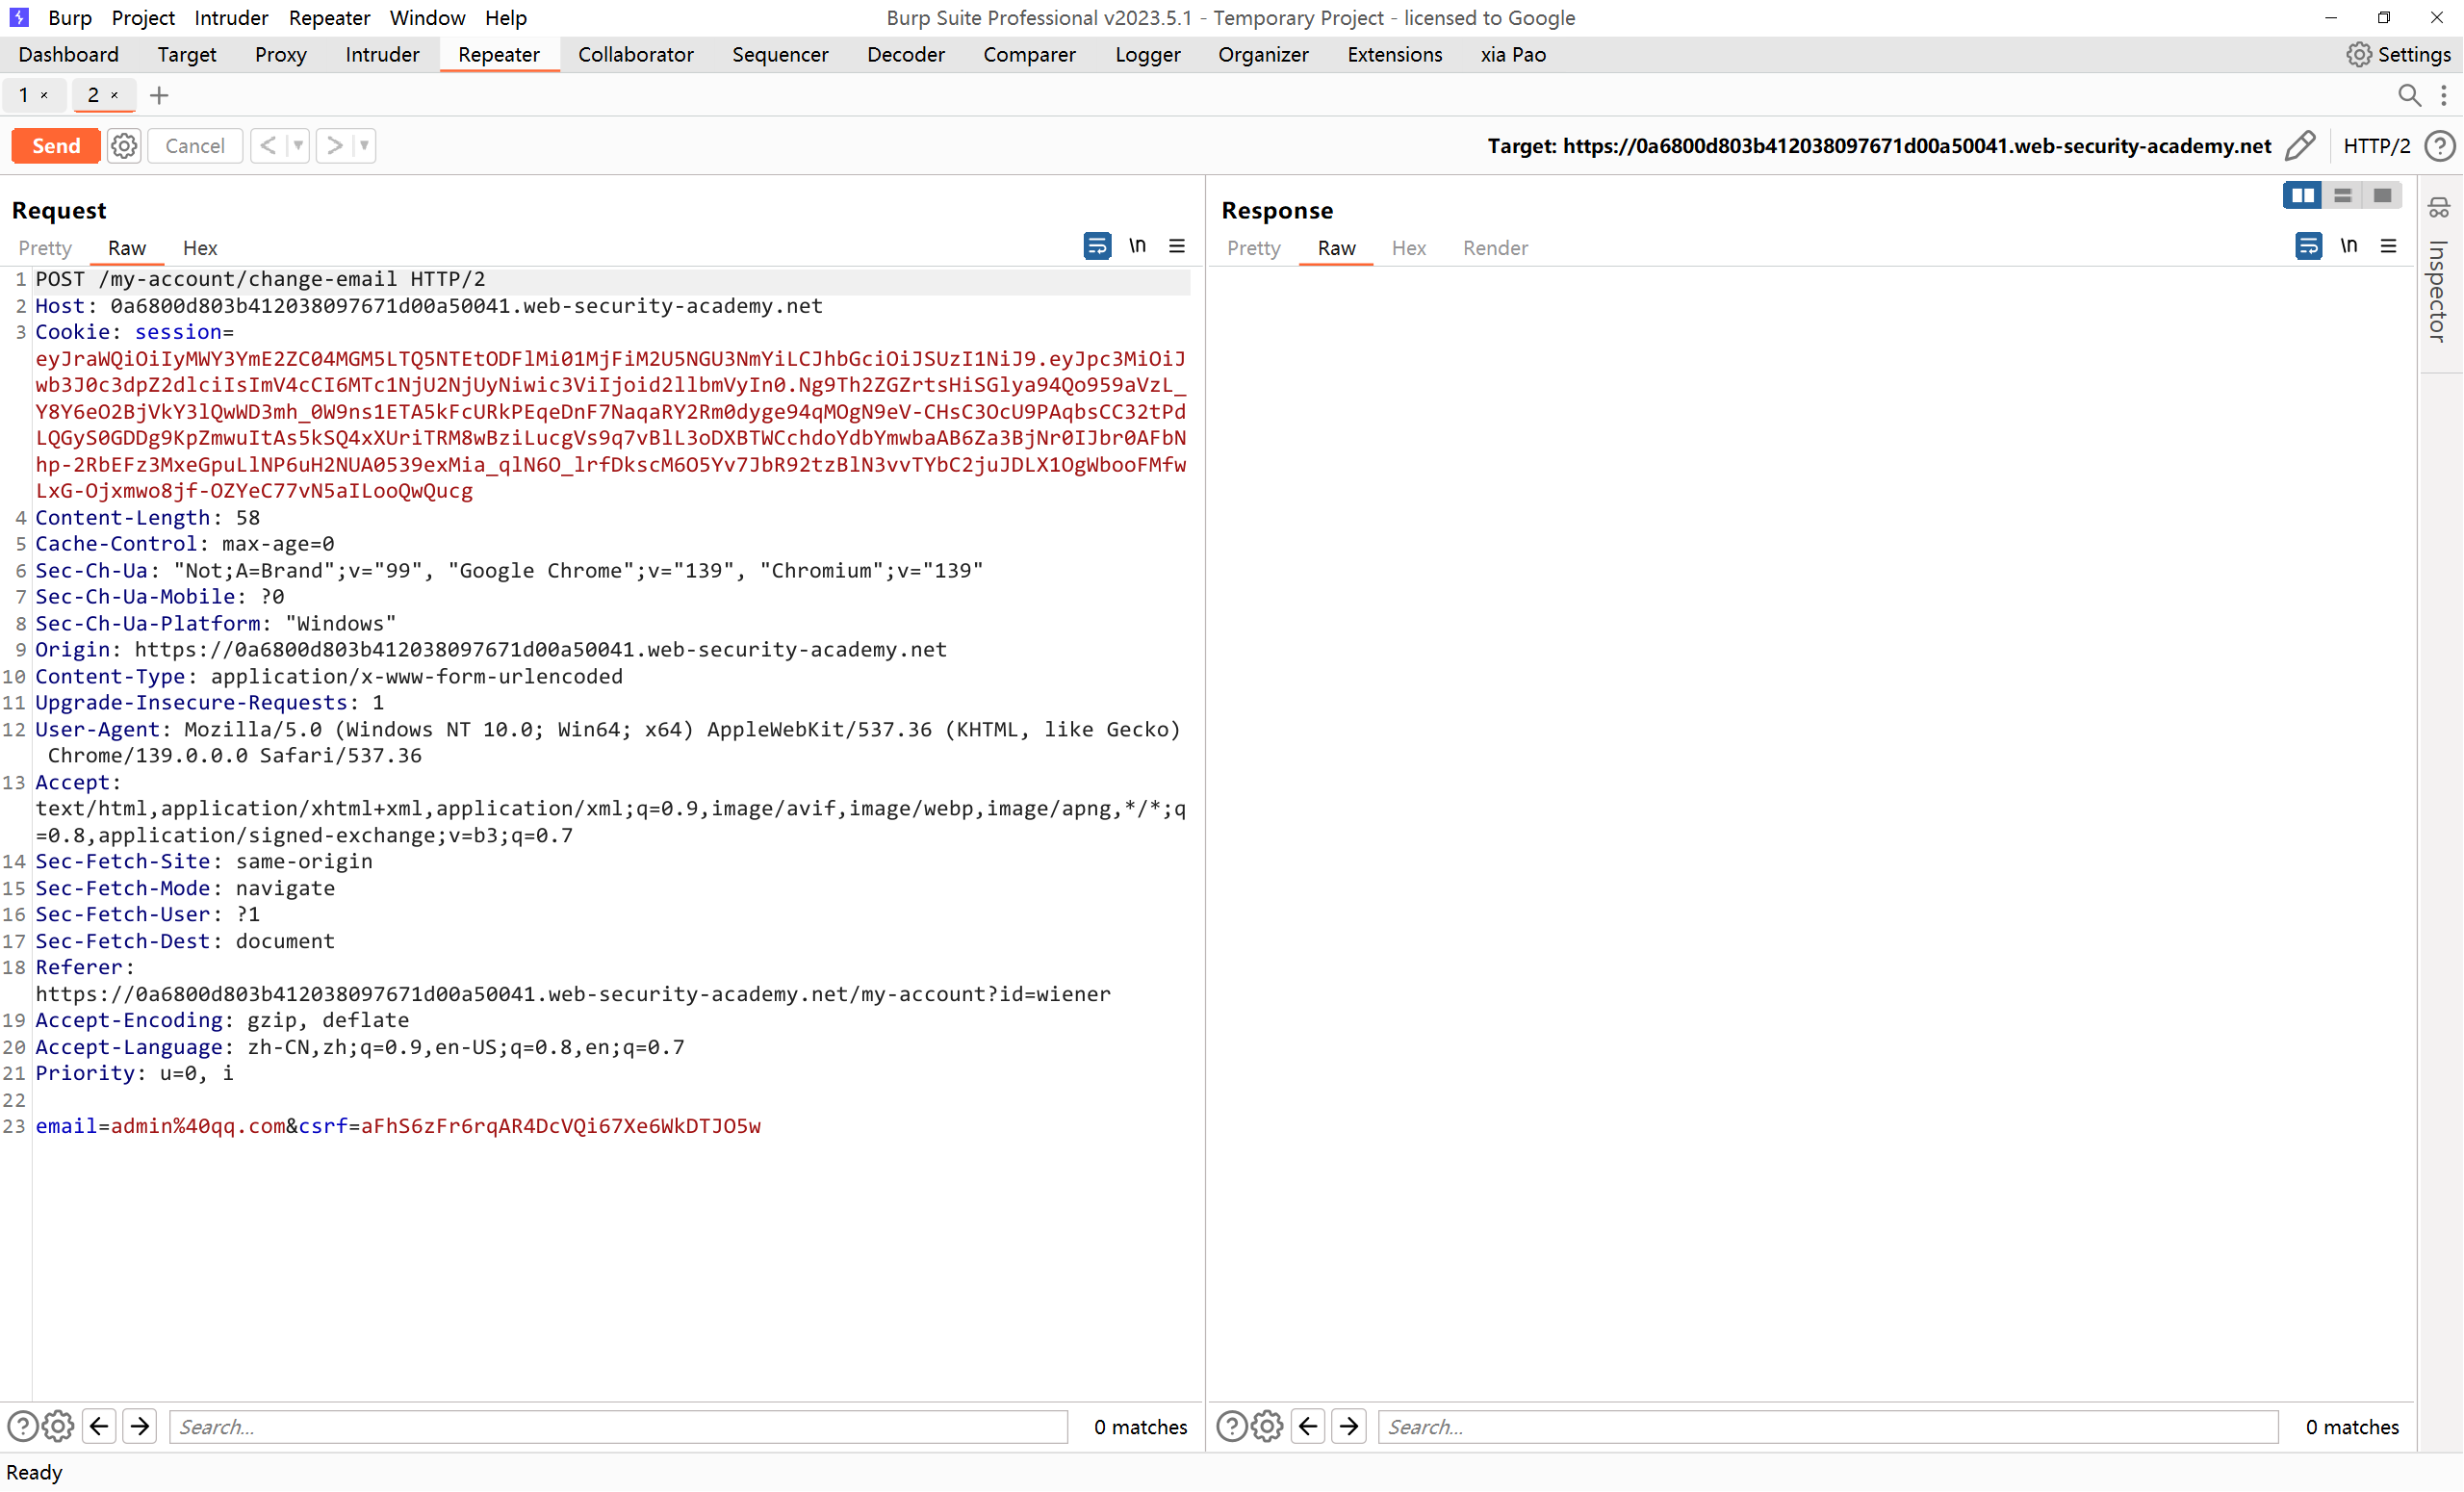Open the Repeater search magnifier icon

pos(2409,95)
